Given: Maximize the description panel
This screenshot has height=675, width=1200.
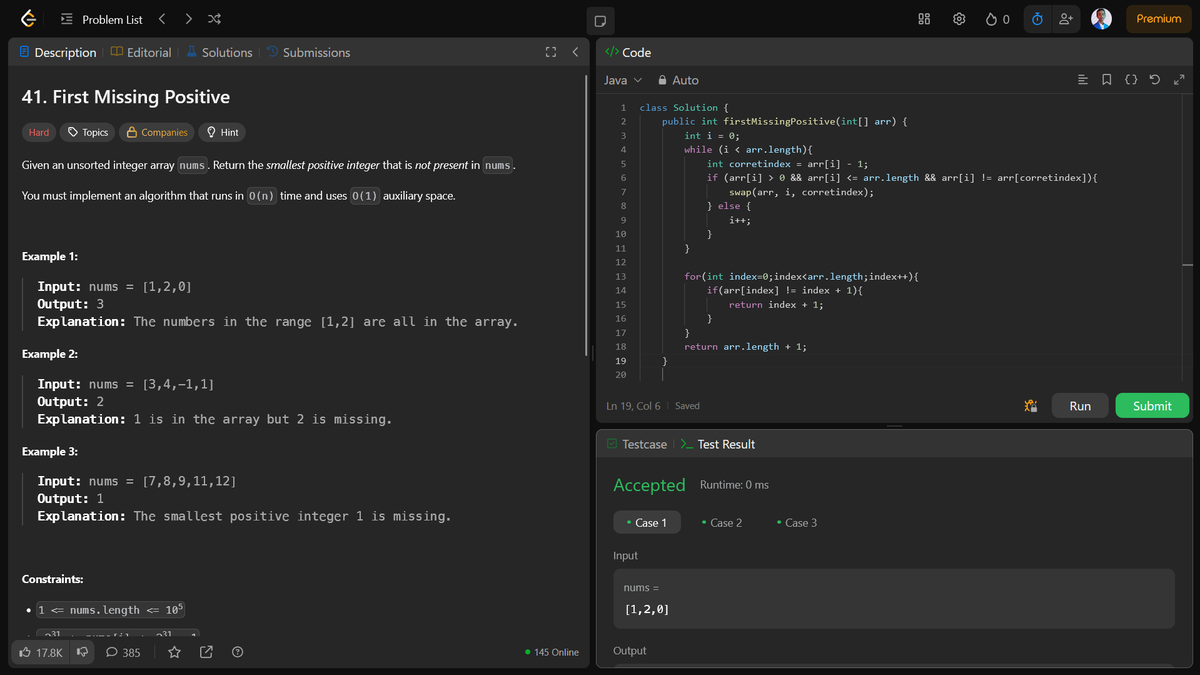Looking at the screenshot, I should pyautogui.click(x=550, y=52).
